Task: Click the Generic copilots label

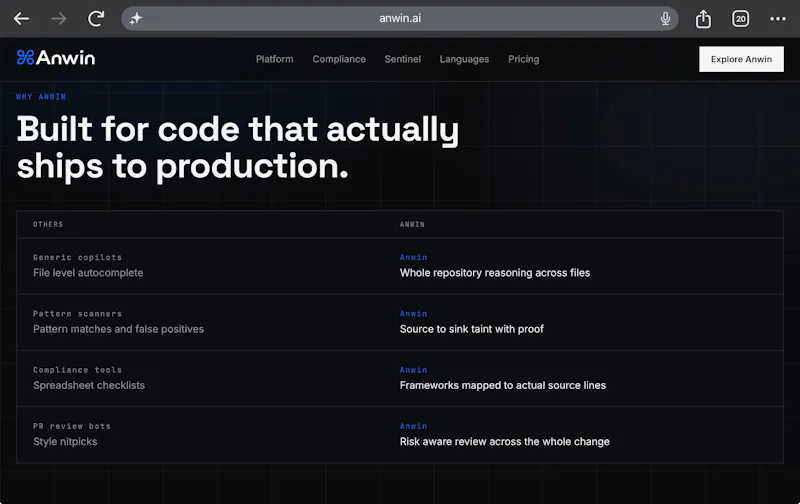Action: click(78, 257)
